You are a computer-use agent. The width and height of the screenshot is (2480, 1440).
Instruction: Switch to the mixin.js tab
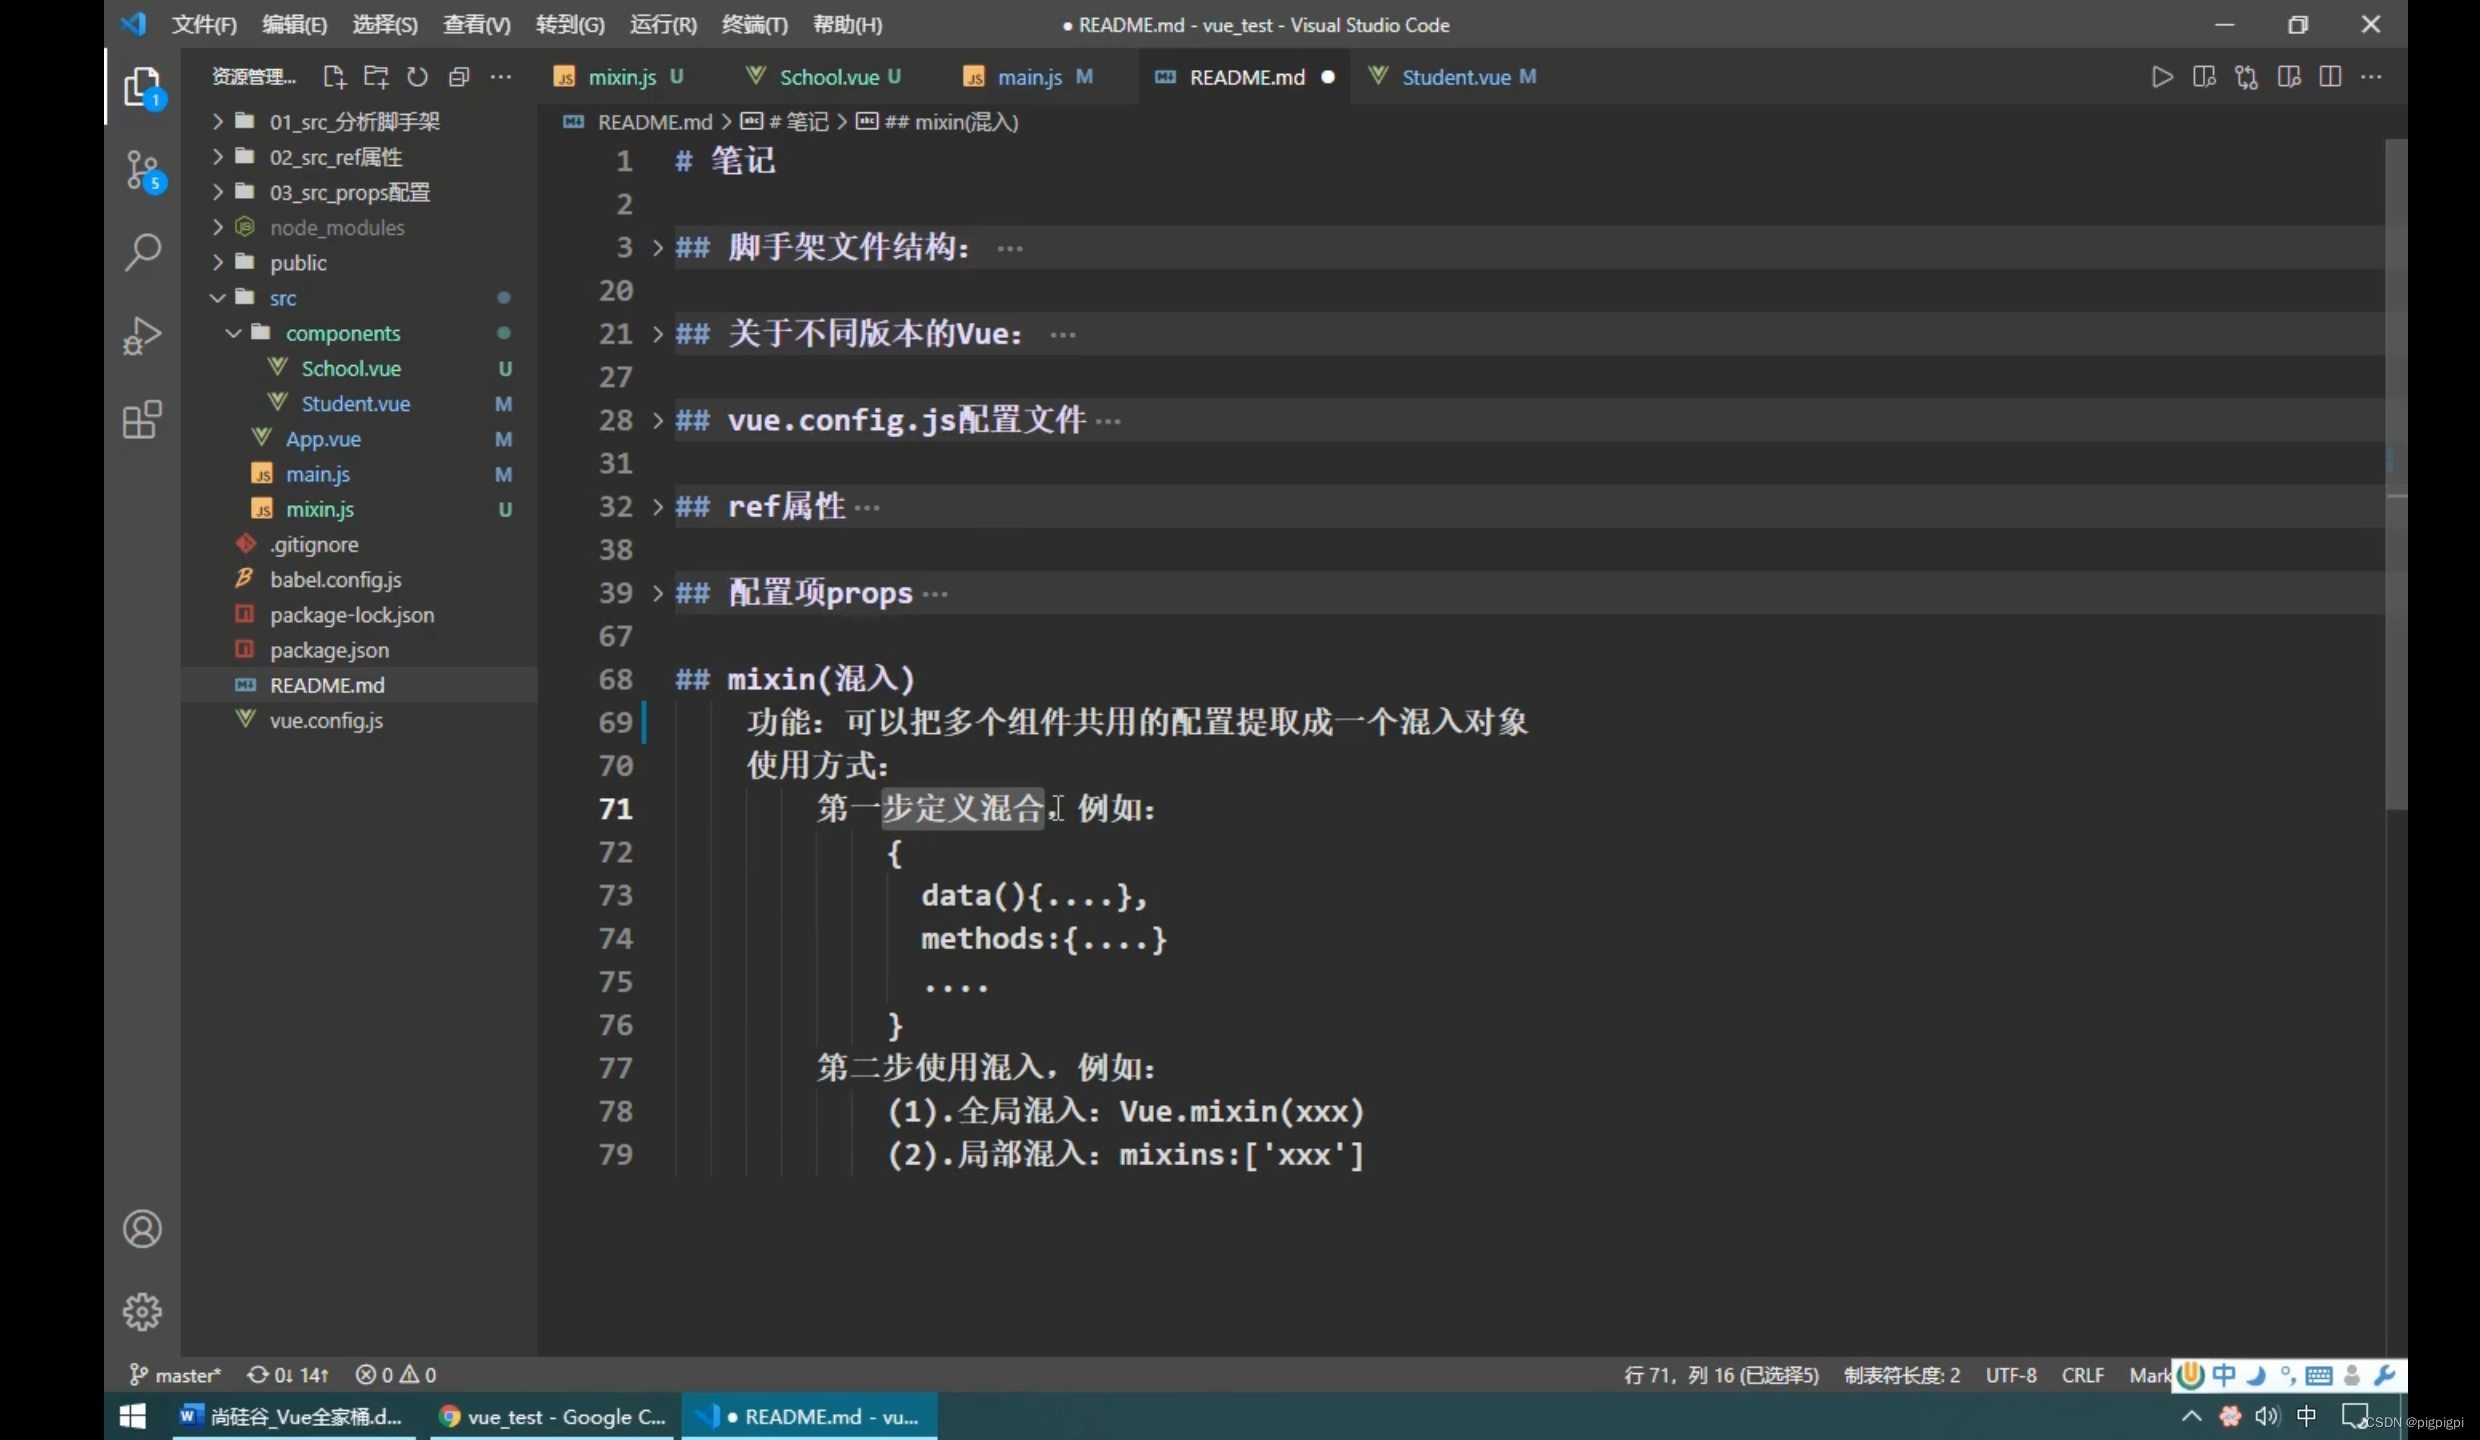click(621, 77)
